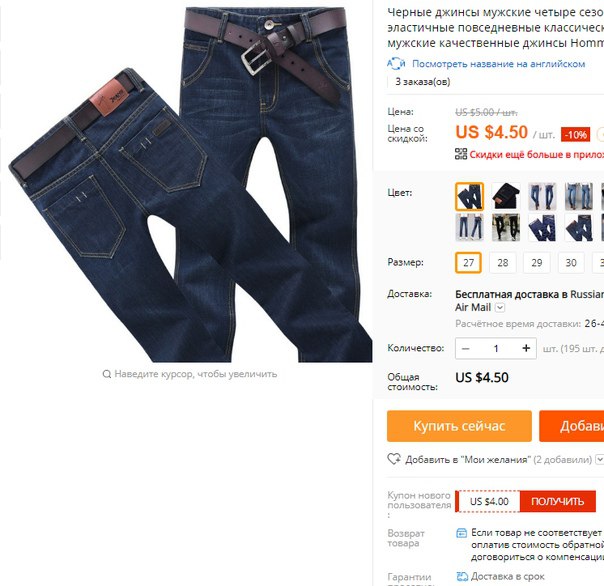Image resolution: width=604 pixels, height=586 pixels.
Task: Click the on-time delivery guarantee icon
Action: [x=461, y=576]
